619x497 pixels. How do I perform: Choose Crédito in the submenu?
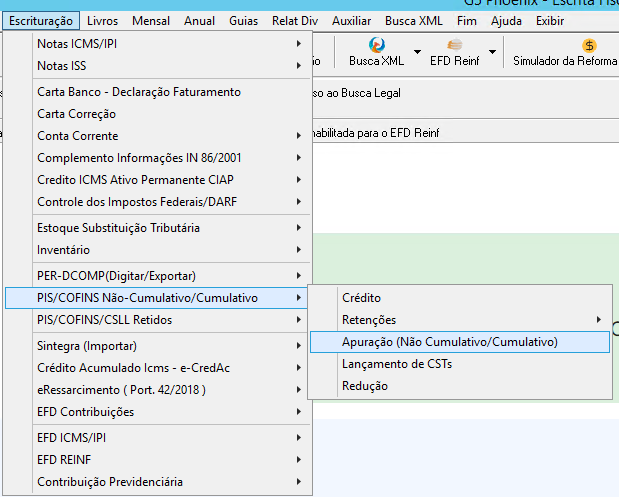pyautogui.click(x=460, y=298)
